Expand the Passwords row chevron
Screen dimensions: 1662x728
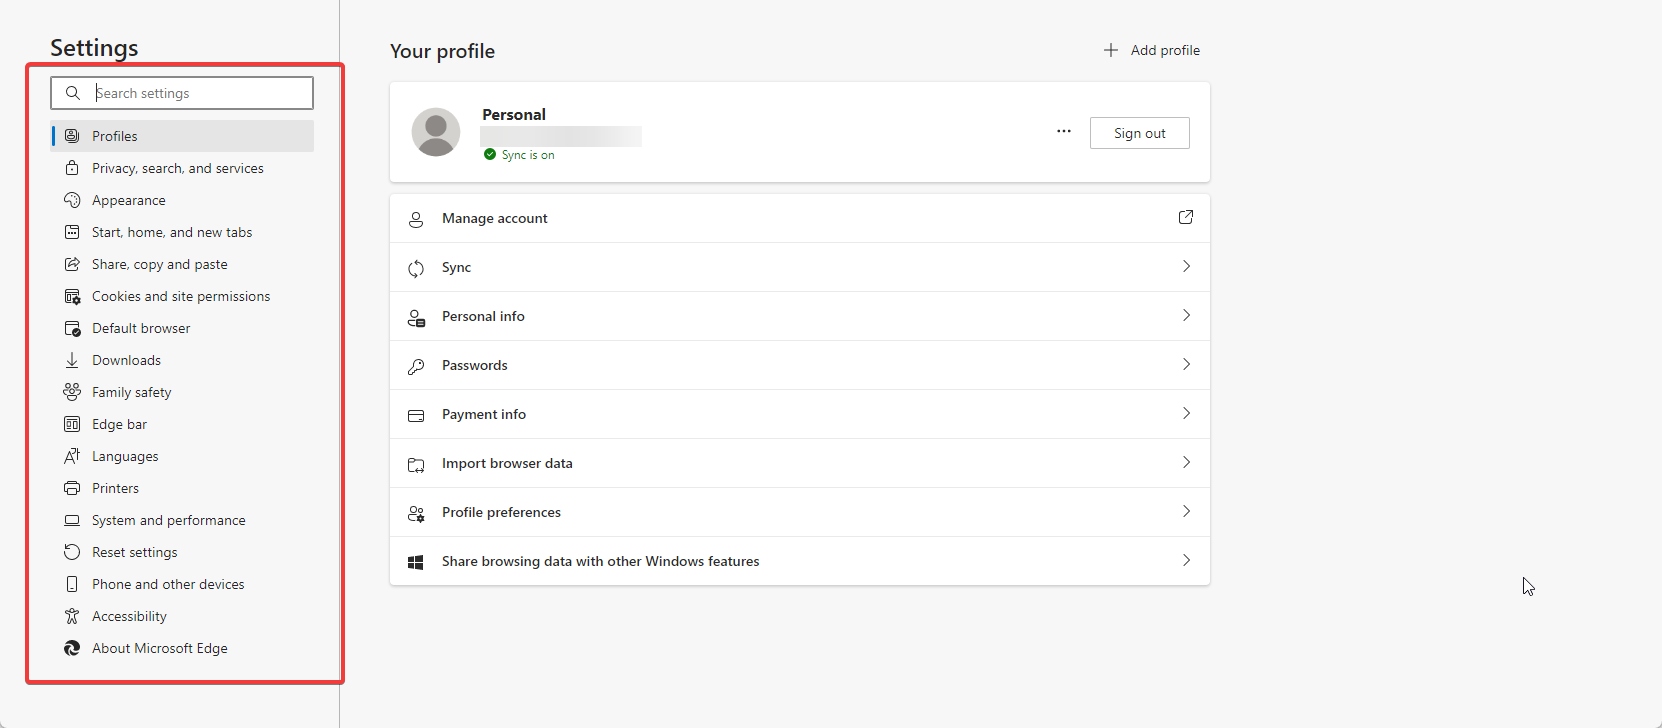coord(1186,364)
